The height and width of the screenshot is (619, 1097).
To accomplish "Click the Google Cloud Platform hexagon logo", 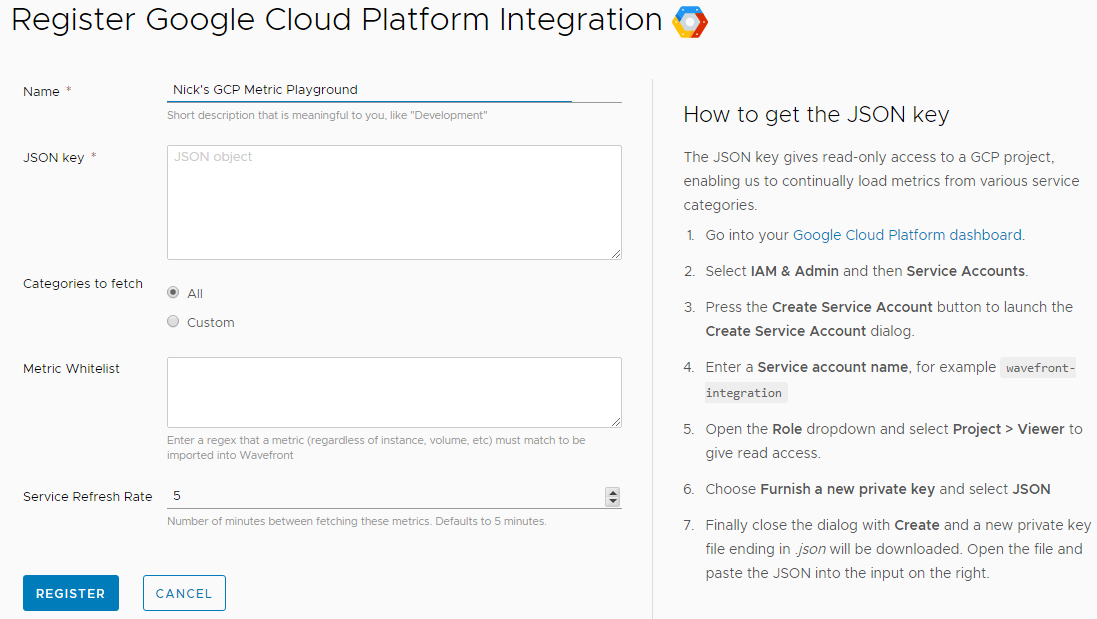I will point(690,22).
